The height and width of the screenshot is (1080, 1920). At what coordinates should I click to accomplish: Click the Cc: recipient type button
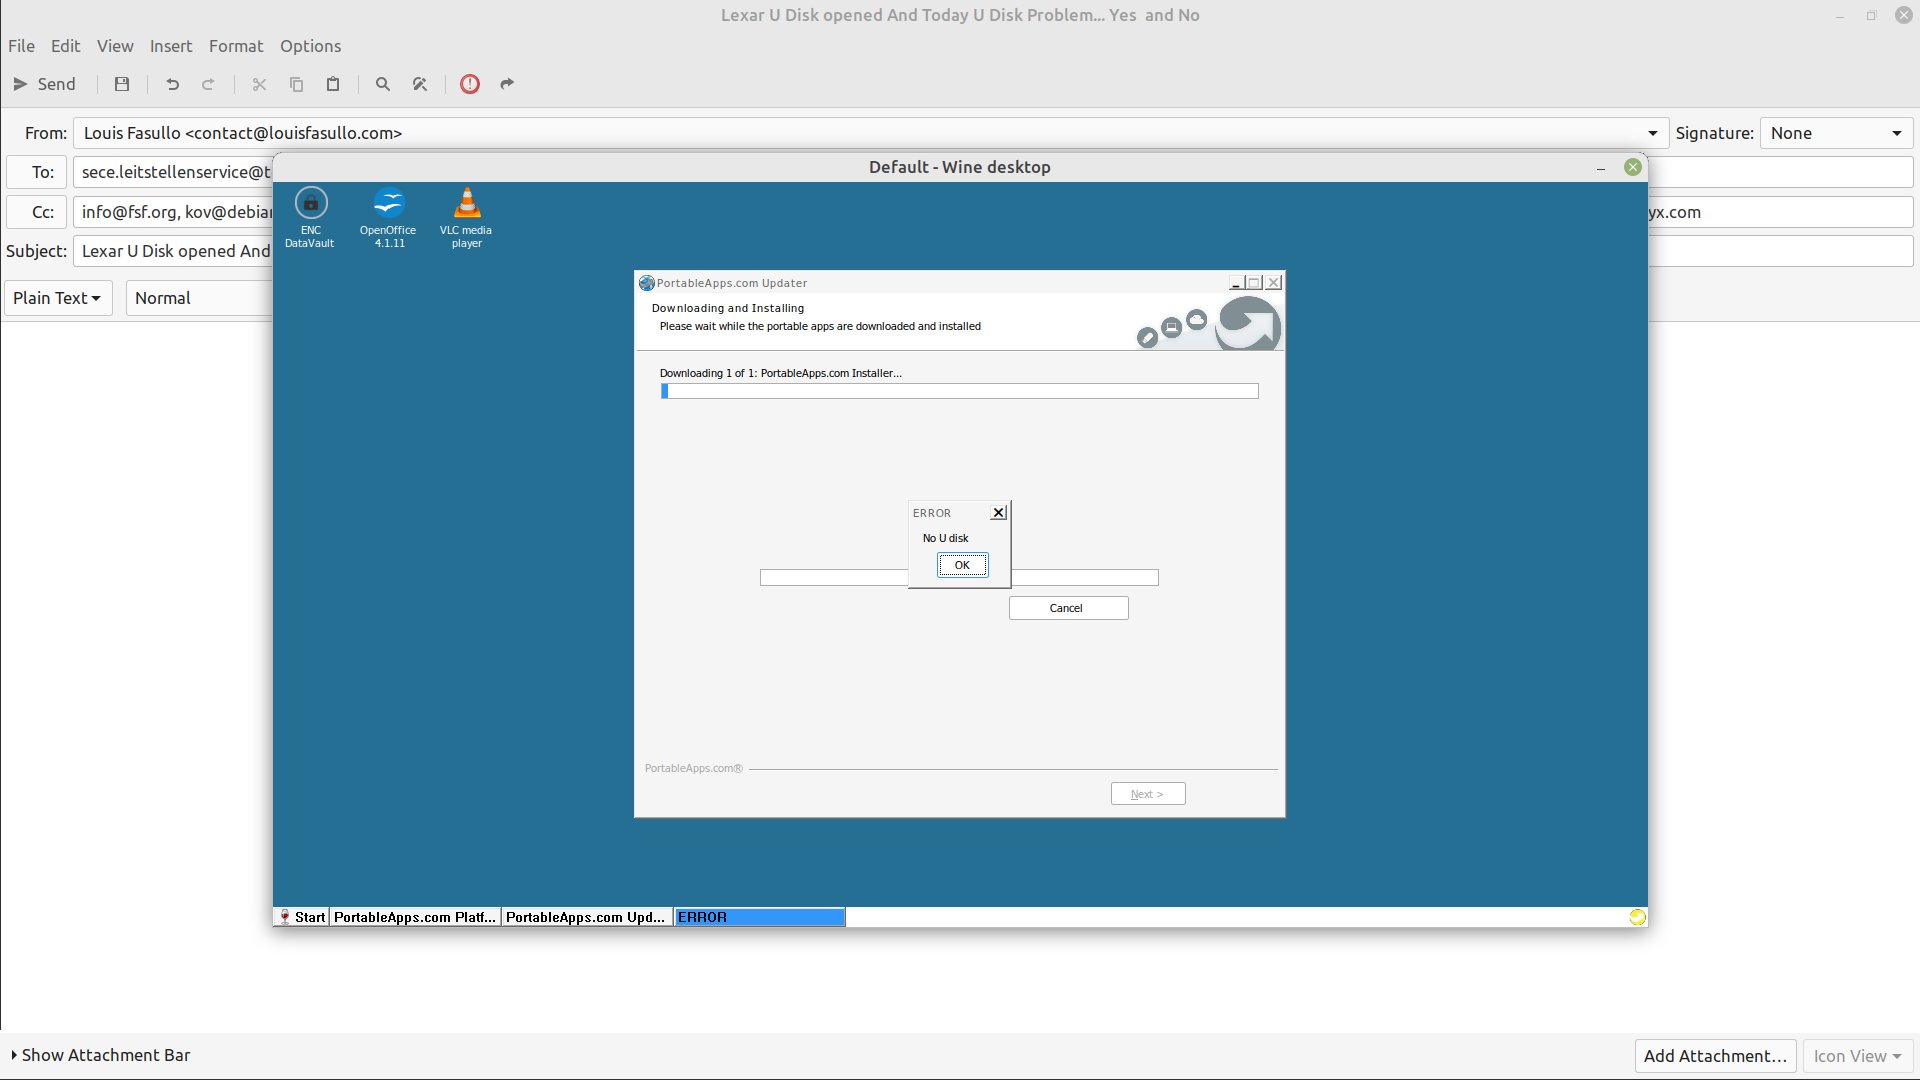(36, 212)
